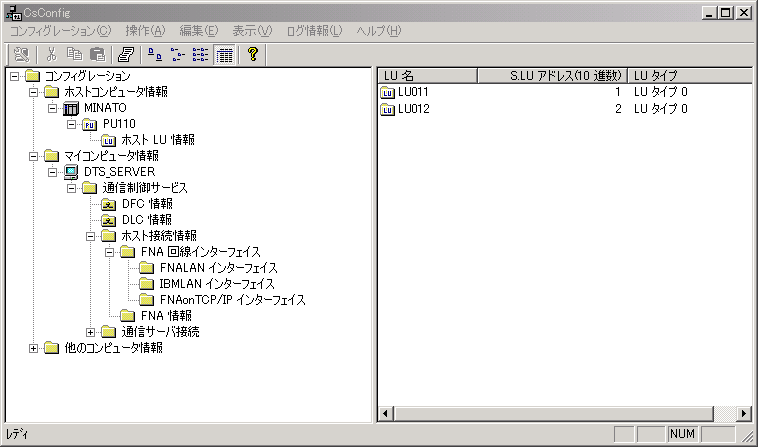
Task: Switch to large icons view
Action: pos(155,55)
